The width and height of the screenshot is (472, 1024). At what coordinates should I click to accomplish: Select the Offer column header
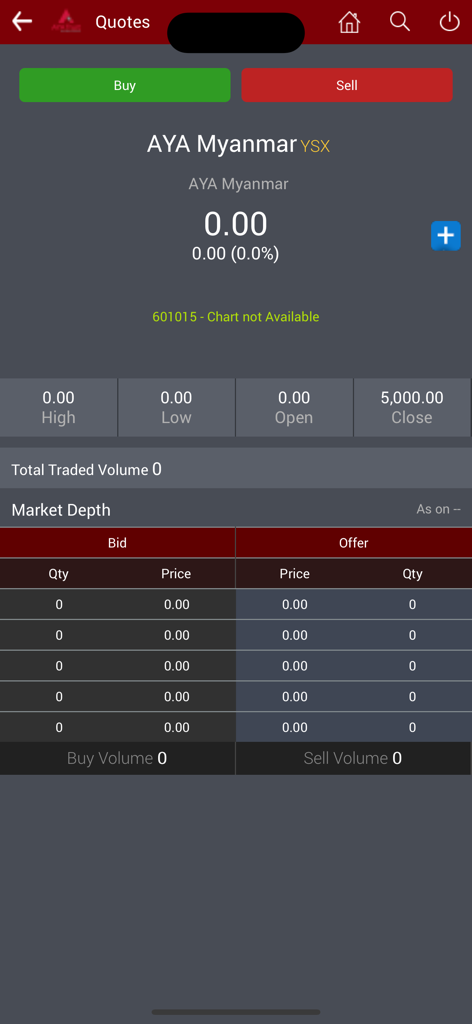point(354,543)
